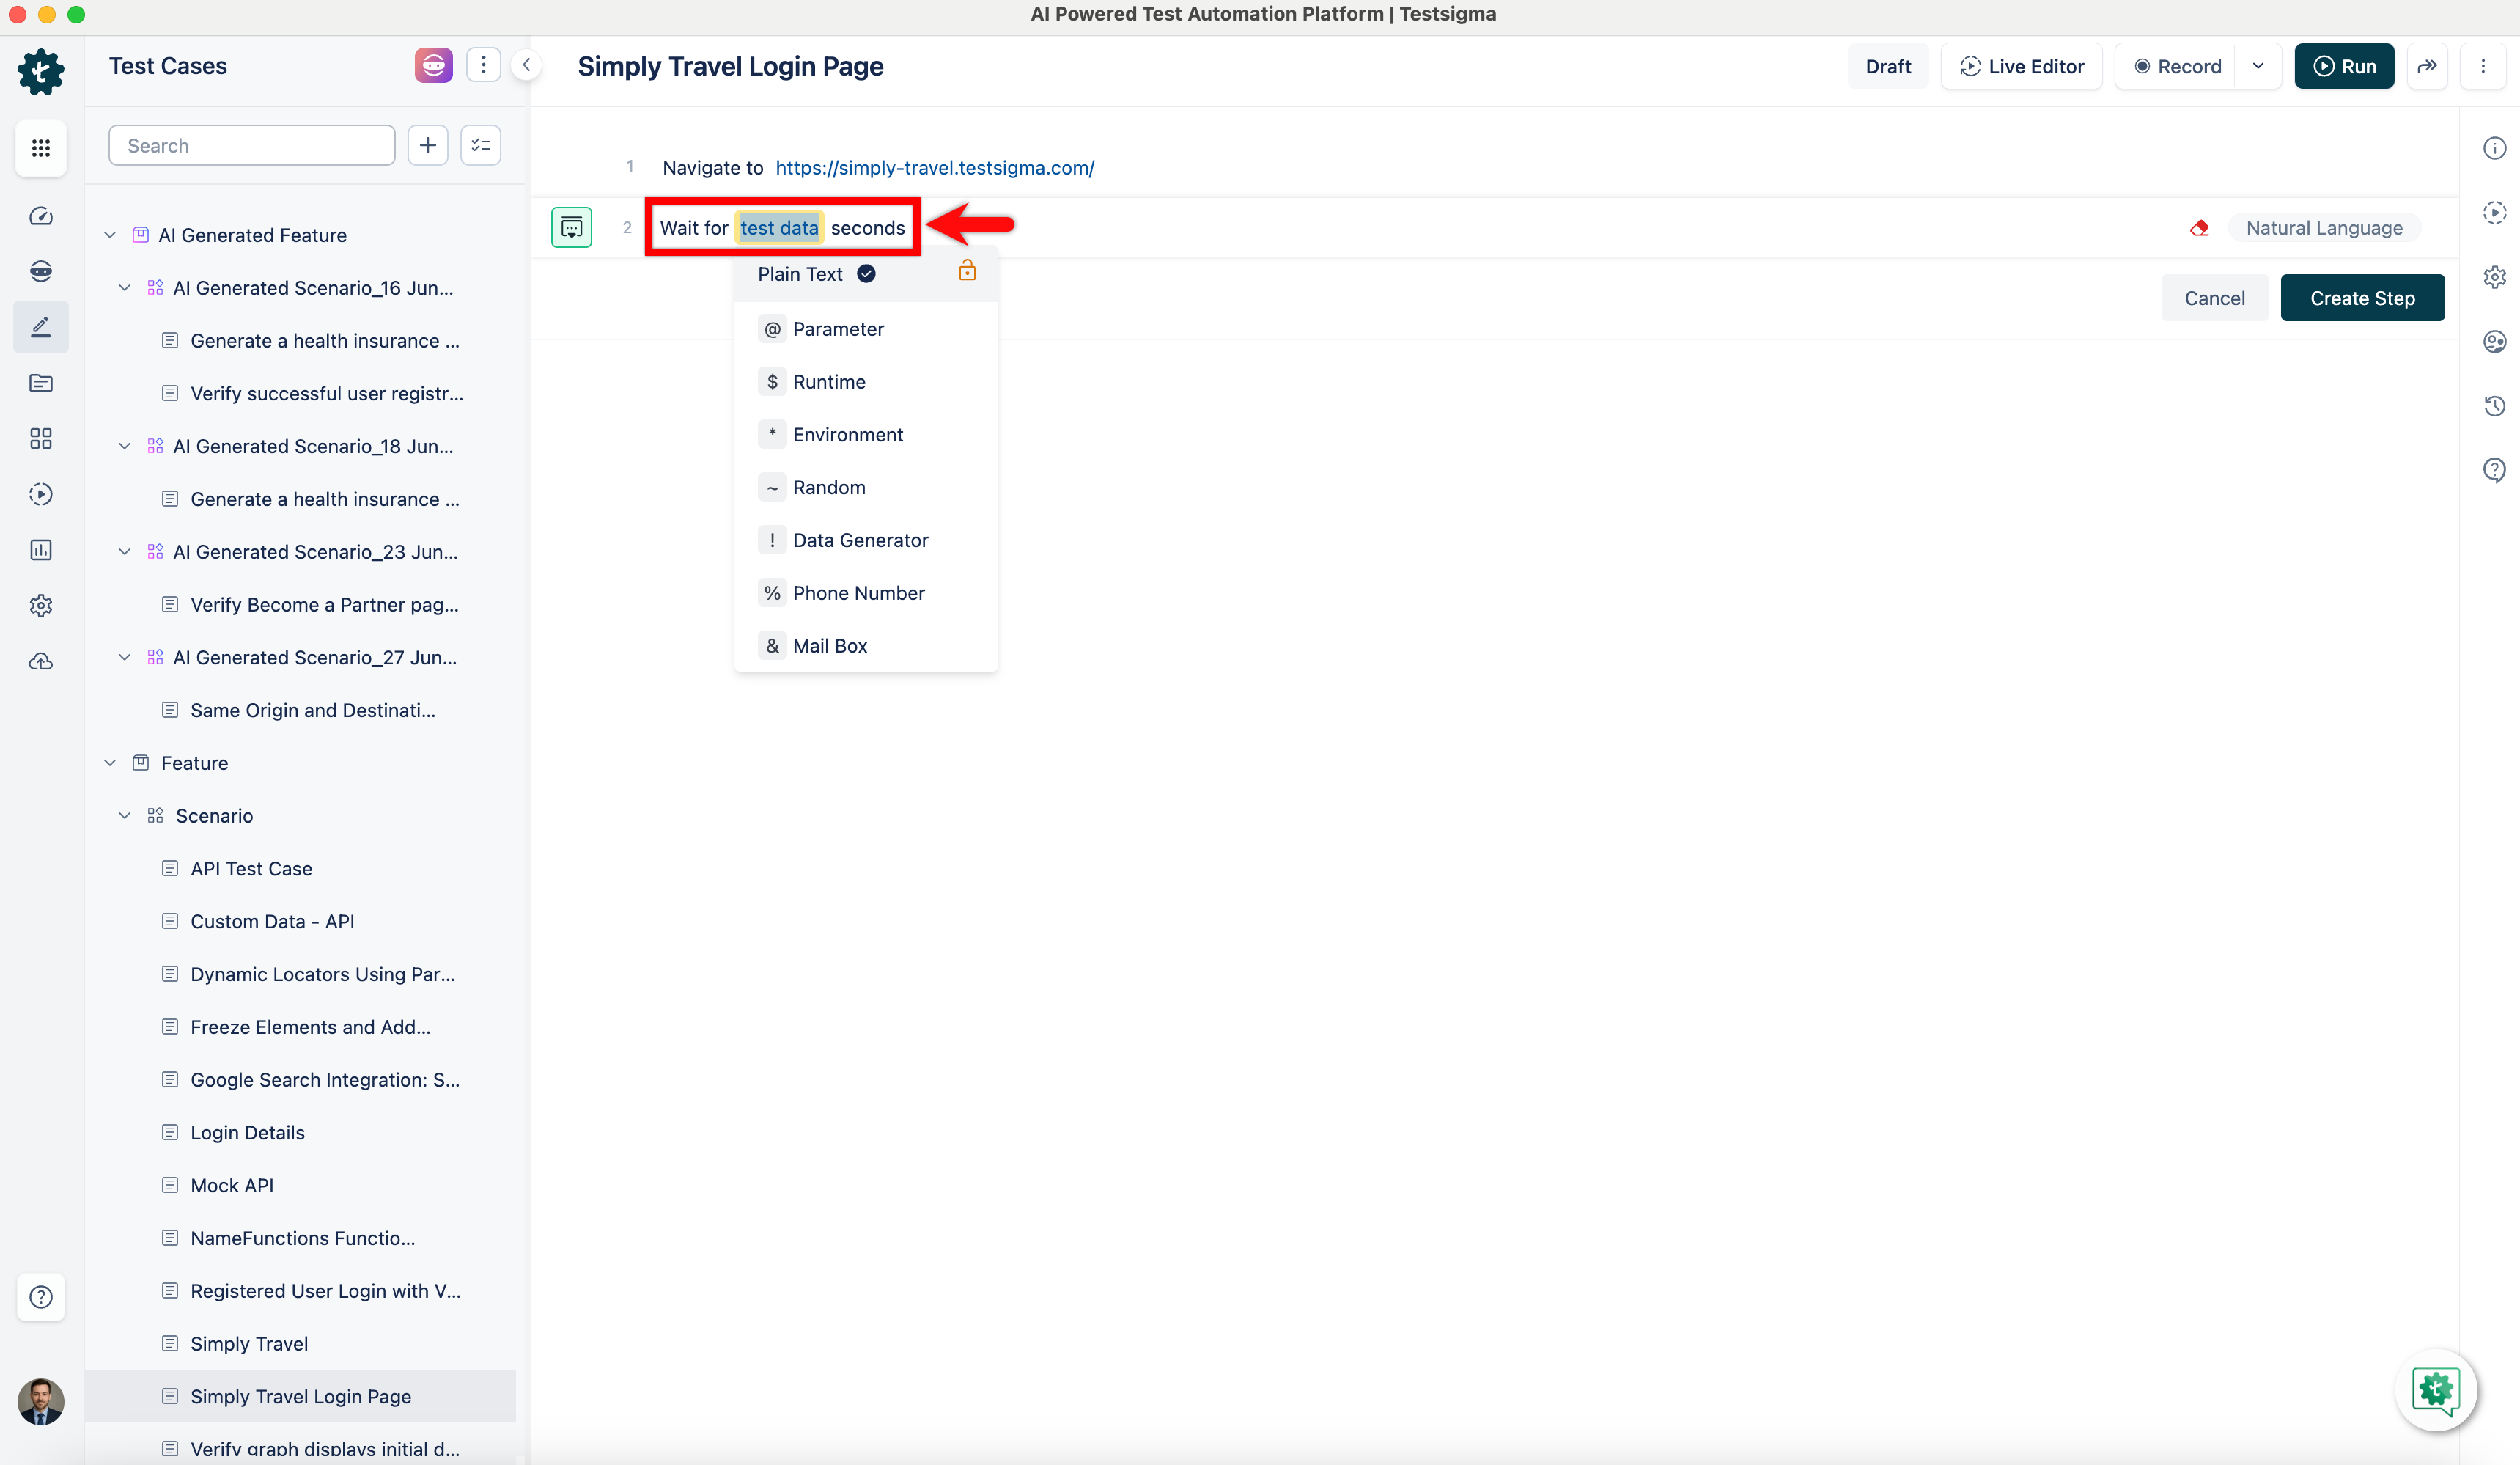Open the cloud upload icon in sidebar
2520x1465 pixels.
[41, 661]
